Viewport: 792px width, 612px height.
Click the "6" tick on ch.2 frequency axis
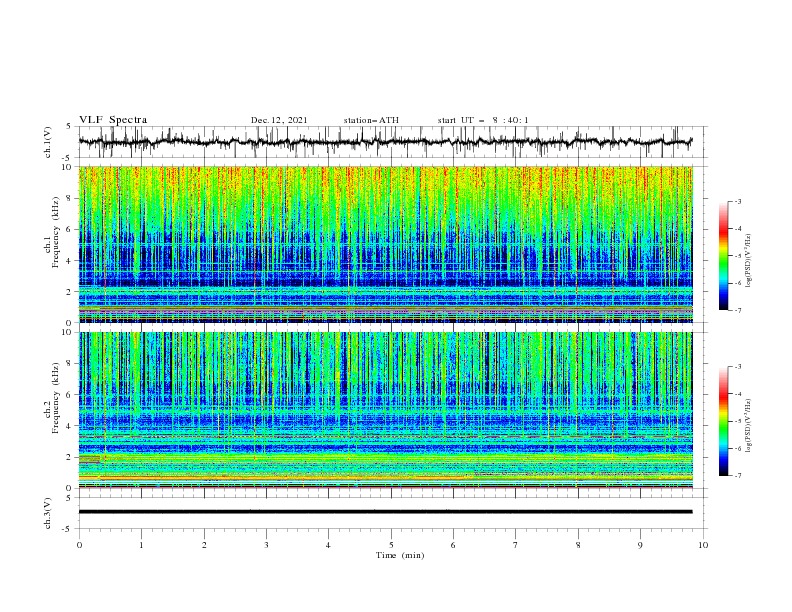click(x=70, y=395)
